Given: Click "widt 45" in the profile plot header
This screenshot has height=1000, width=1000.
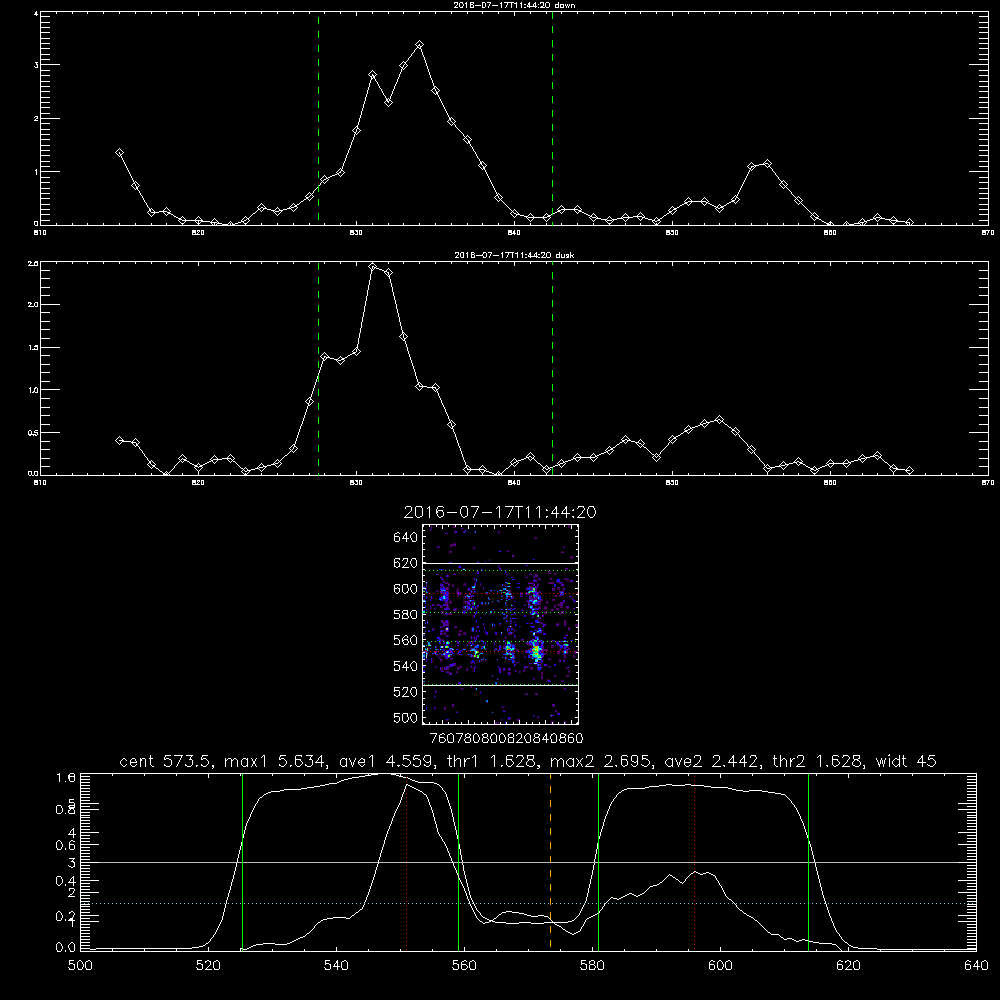Looking at the screenshot, I should tap(906, 761).
